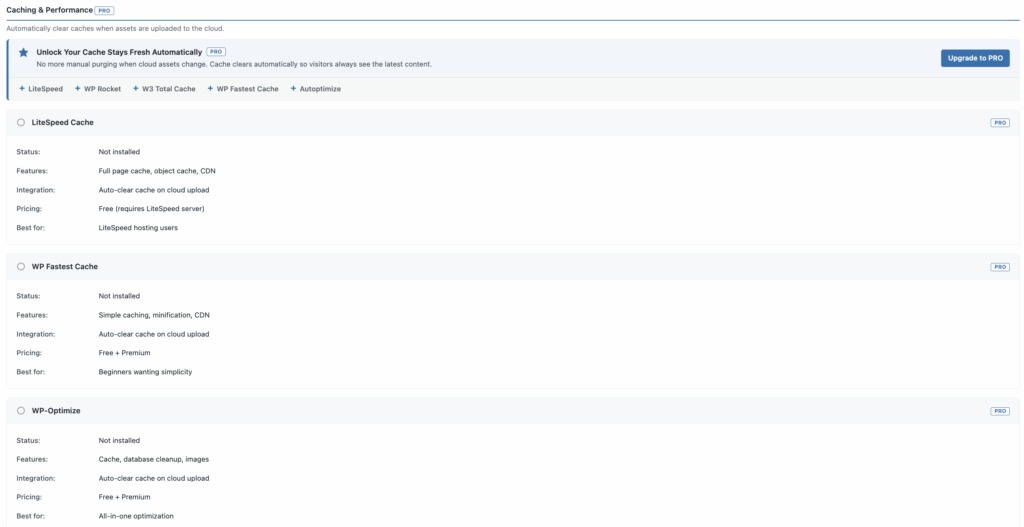Click the W3 Total Cache label in banner

(x=168, y=89)
